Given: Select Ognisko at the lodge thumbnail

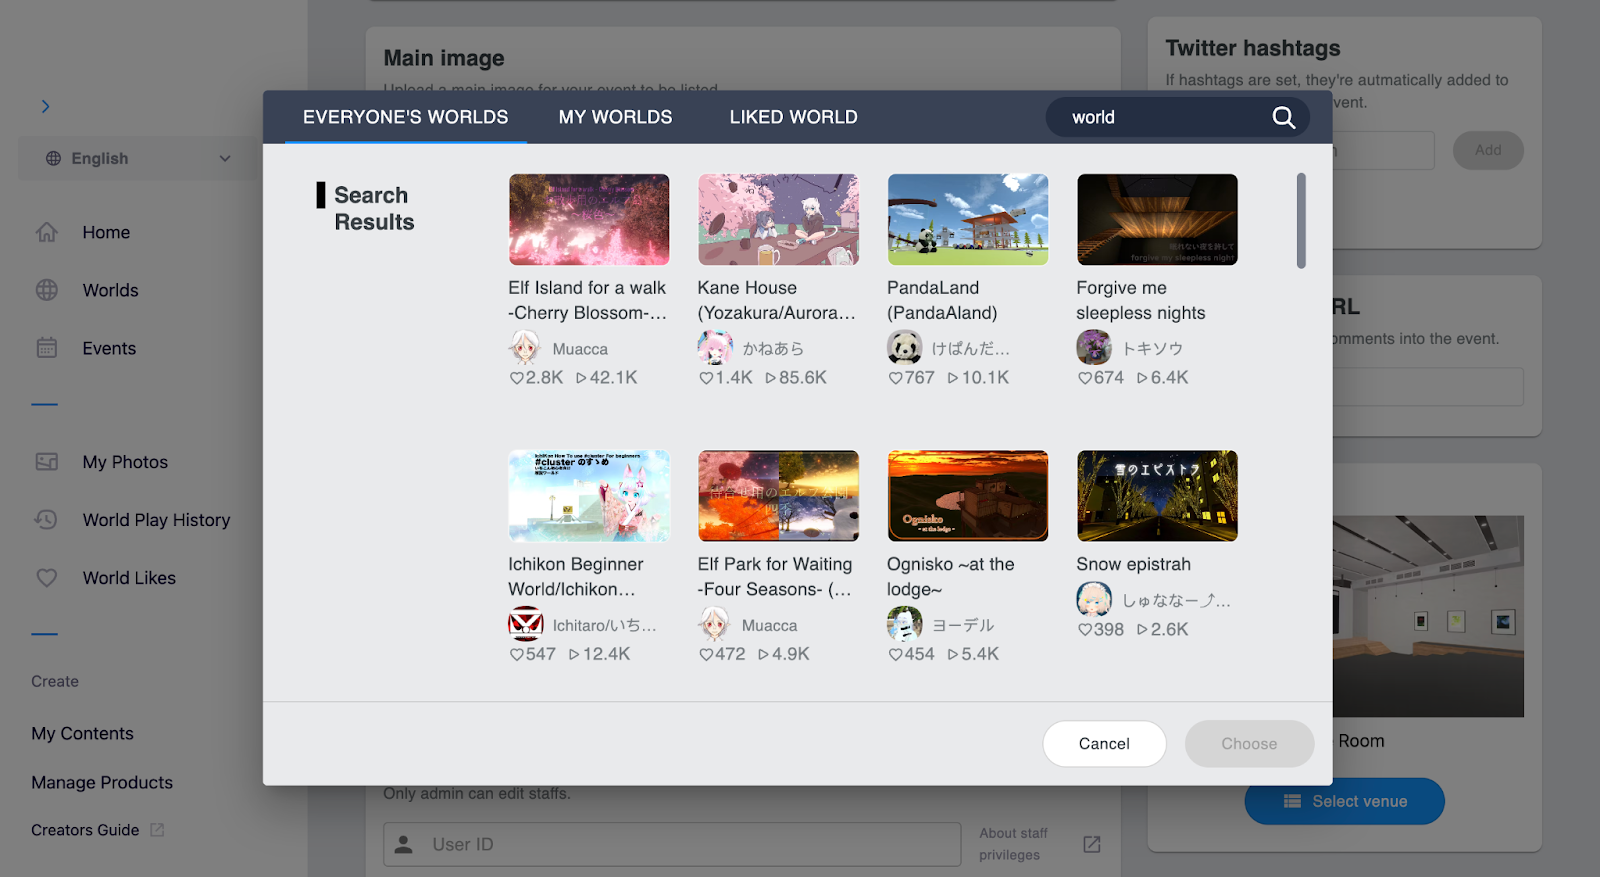Looking at the screenshot, I should point(968,496).
